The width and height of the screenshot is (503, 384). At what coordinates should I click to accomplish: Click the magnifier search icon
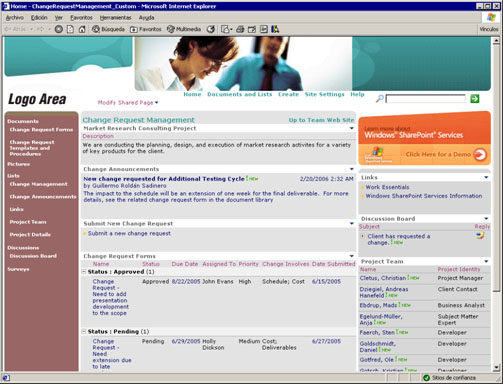coord(379,99)
